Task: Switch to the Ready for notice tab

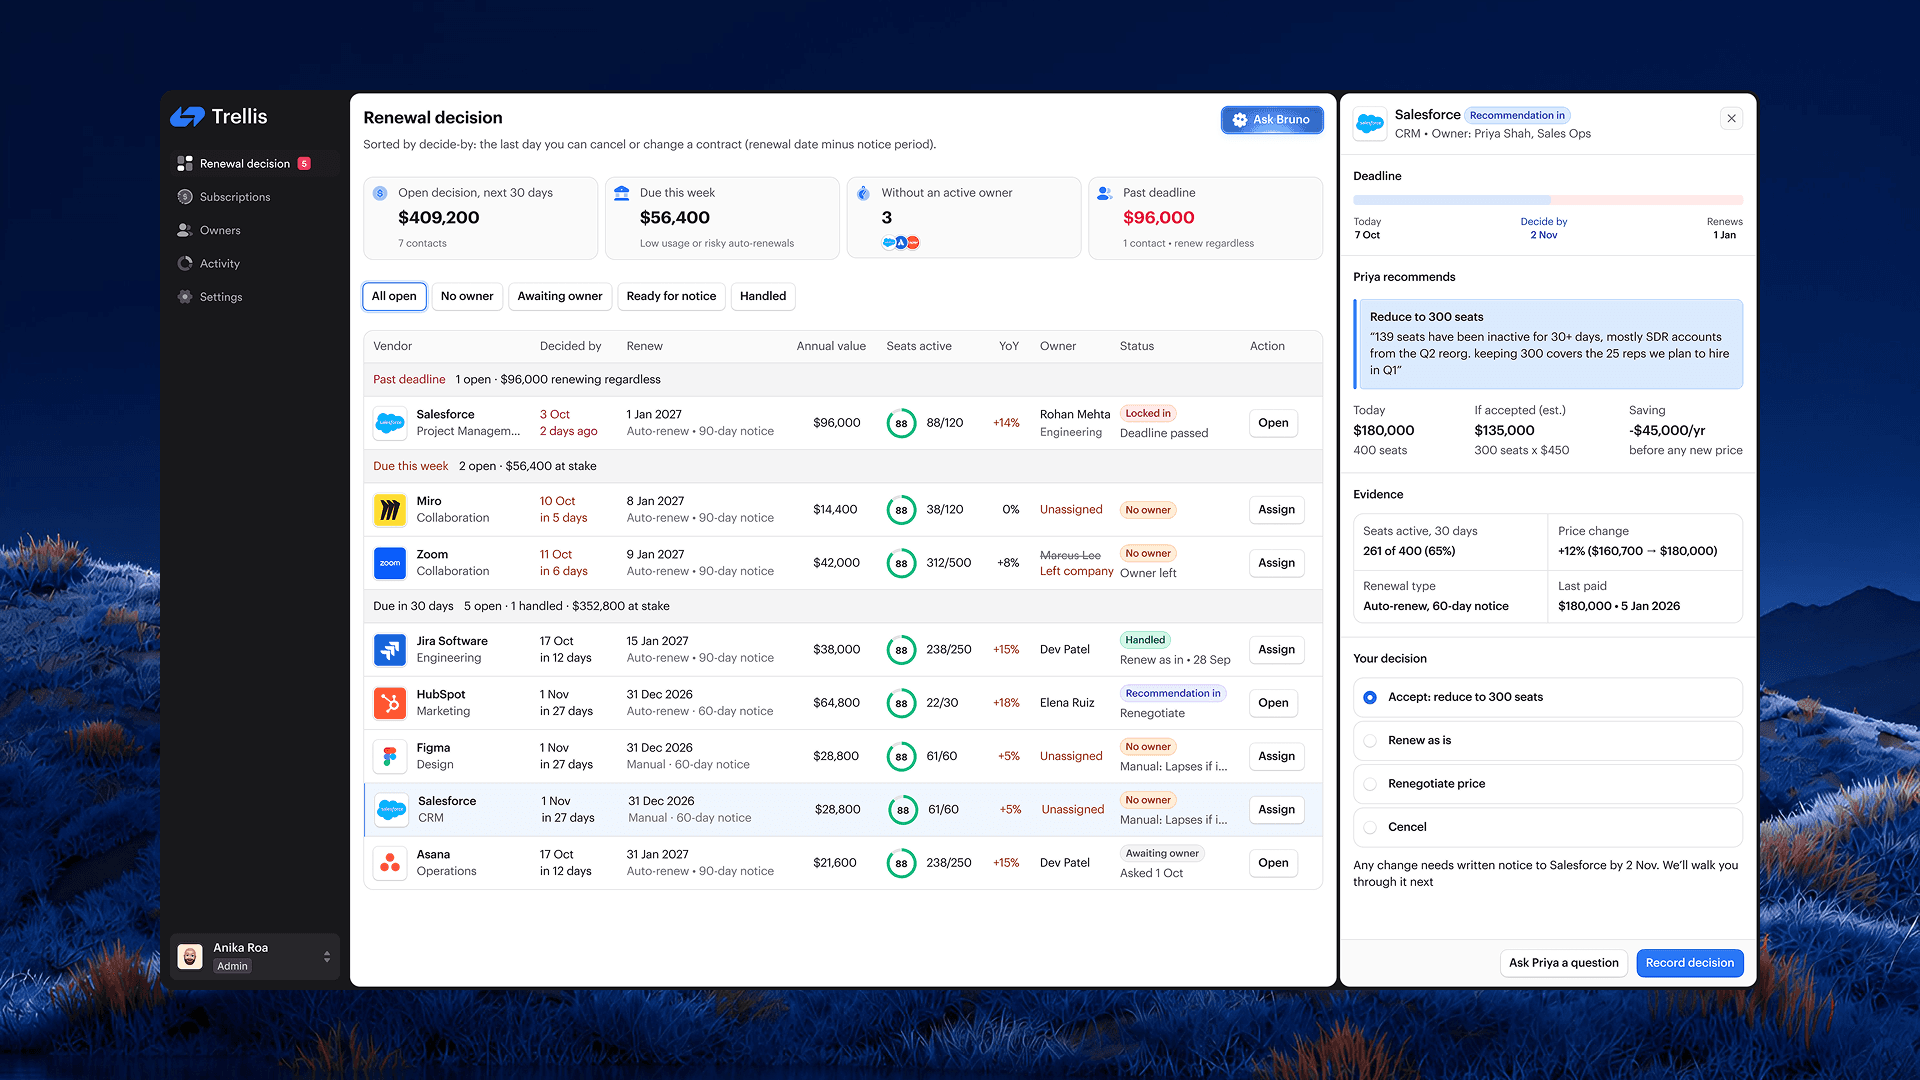Action: (x=671, y=296)
